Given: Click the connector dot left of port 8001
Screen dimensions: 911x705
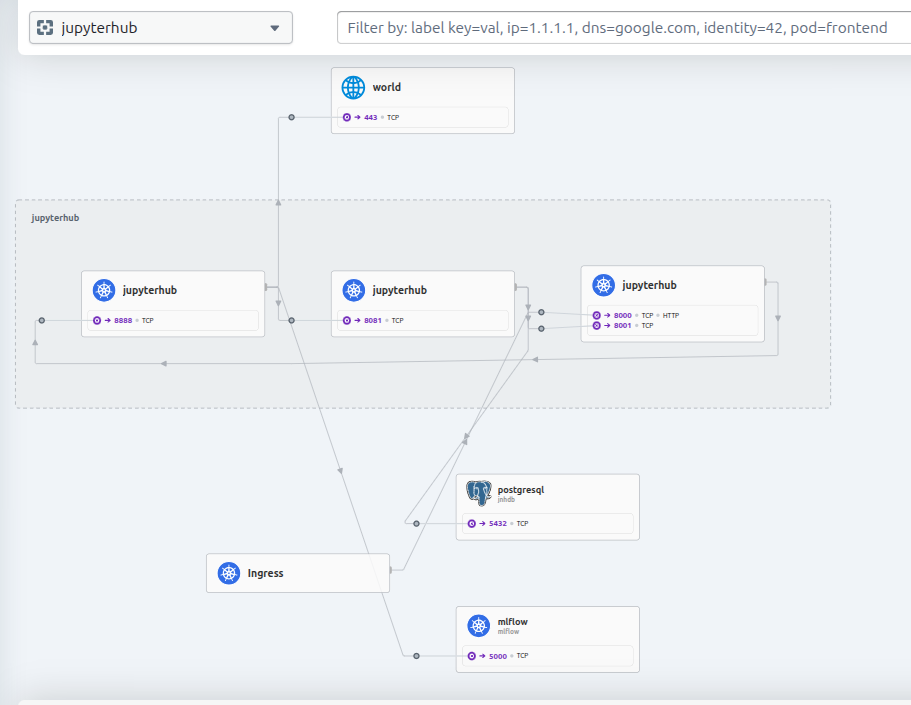Looking at the screenshot, I should [x=541, y=329].
